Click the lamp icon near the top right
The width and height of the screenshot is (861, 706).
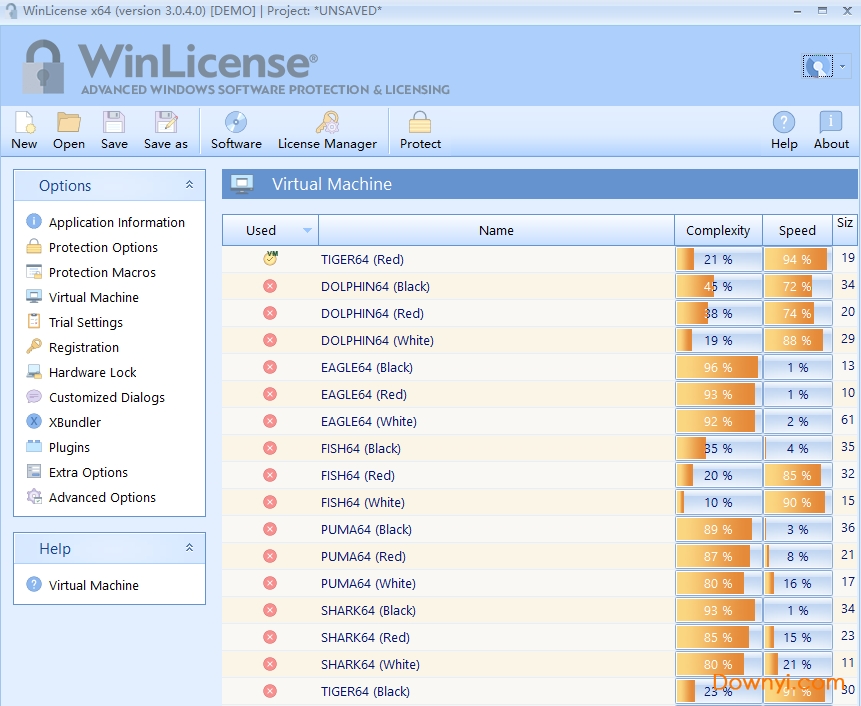(x=816, y=66)
